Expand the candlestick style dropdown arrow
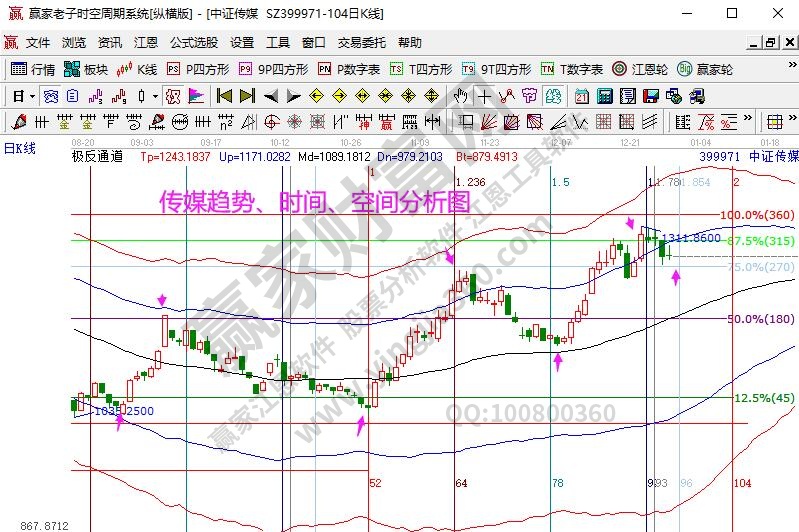799x532 pixels. tap(154, 96)
